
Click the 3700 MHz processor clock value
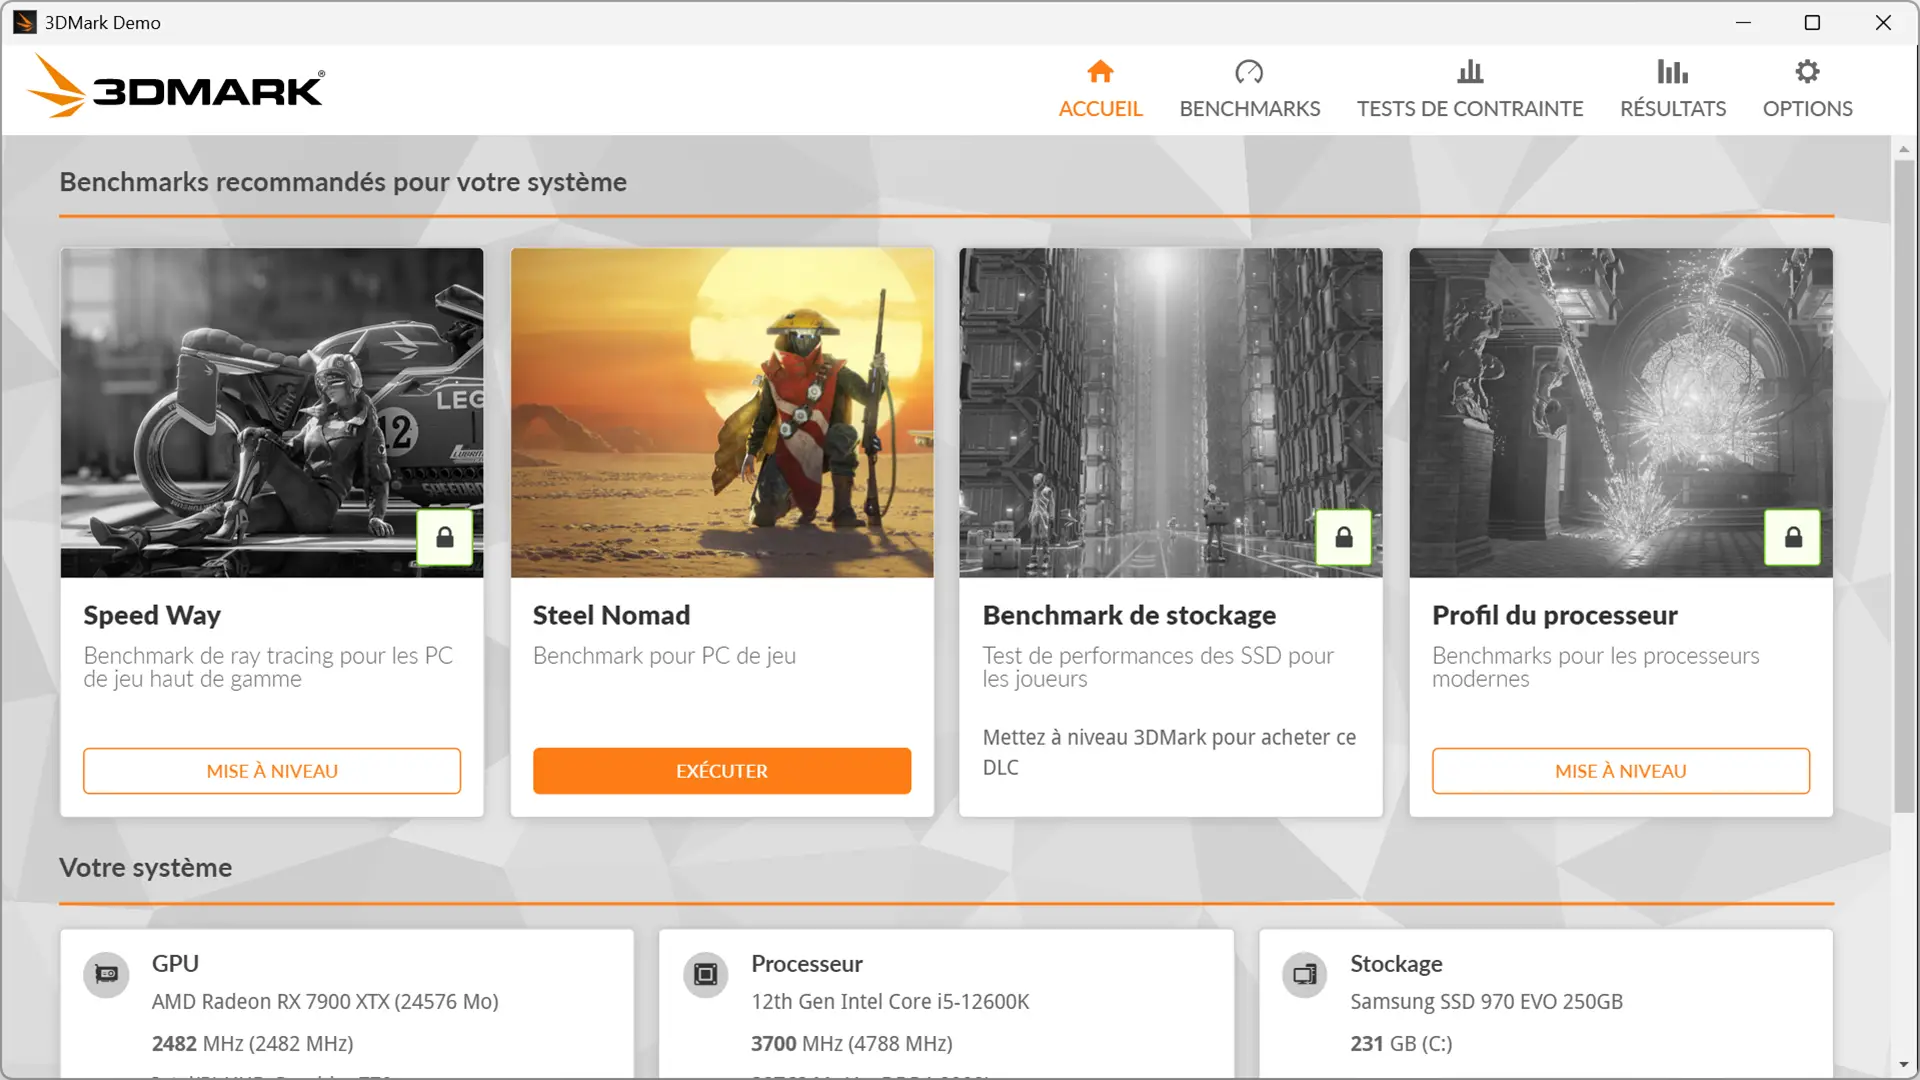tap(851, 1044)
